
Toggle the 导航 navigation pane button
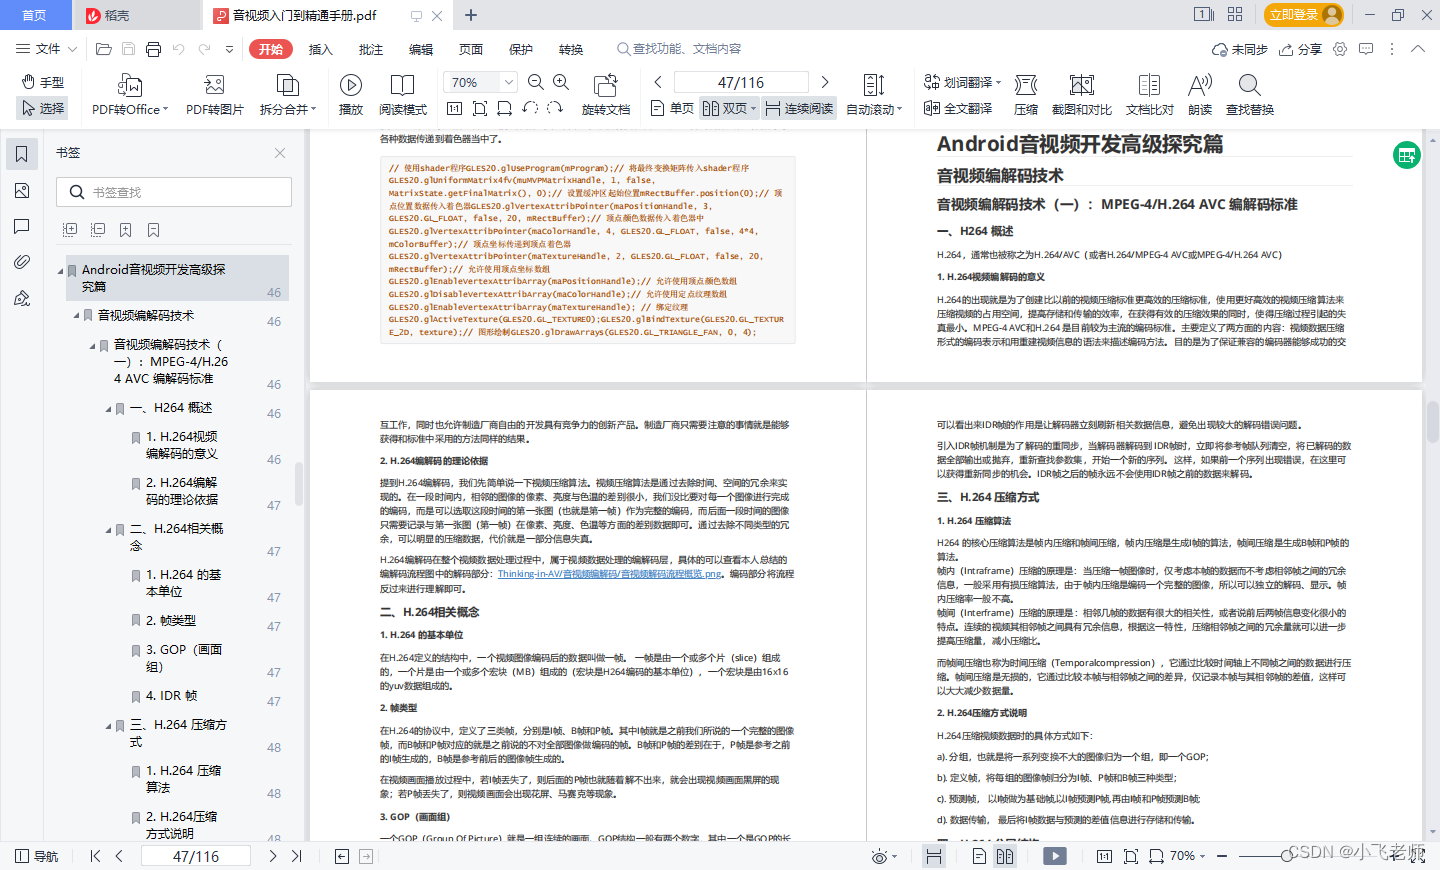(37, 856)
